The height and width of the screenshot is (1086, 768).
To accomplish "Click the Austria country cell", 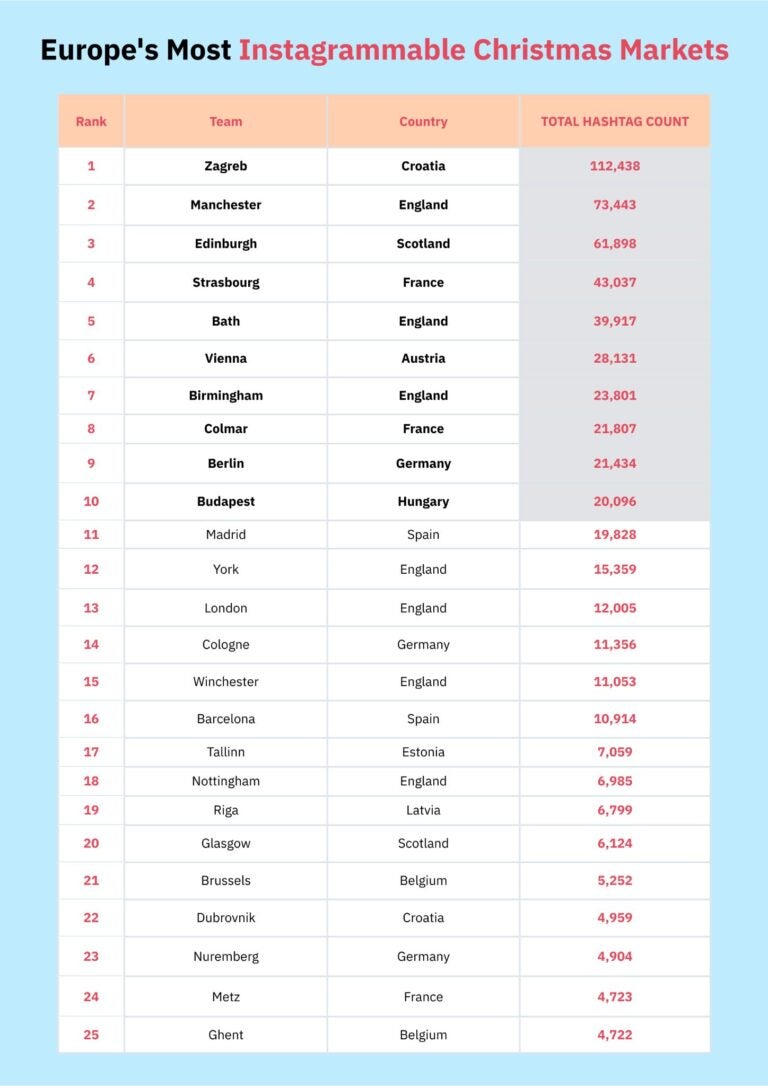I will pyautogui.click(x=423, y=359).
